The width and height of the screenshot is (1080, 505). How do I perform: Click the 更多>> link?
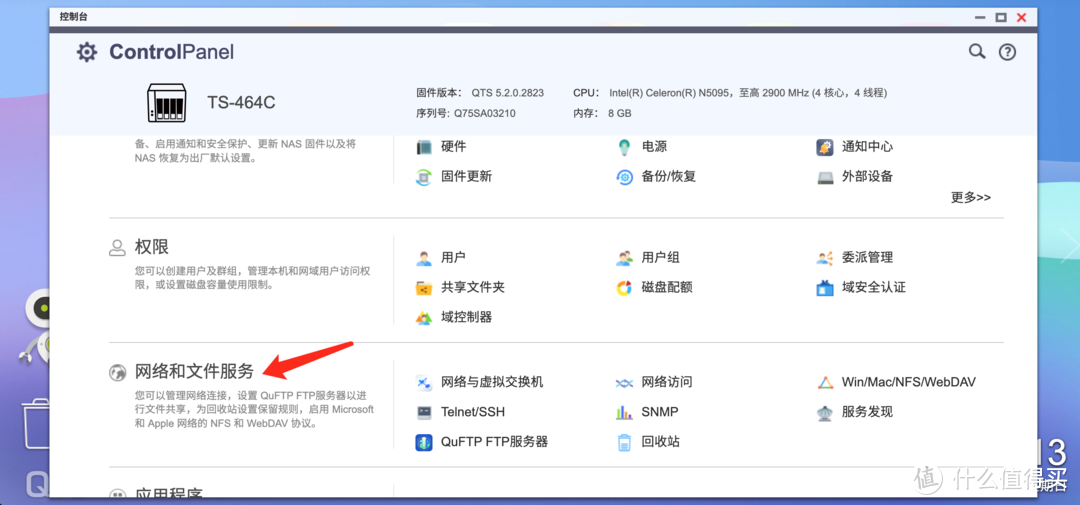click(x=970, y=198)
